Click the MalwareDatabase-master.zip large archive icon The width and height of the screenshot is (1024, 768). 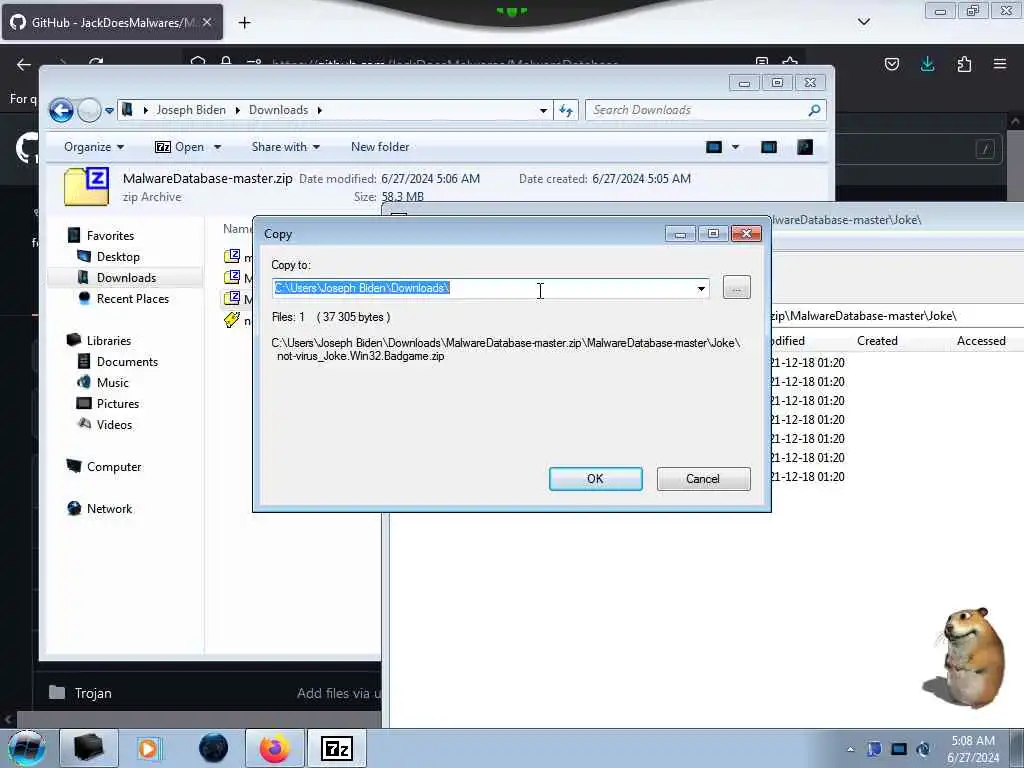(86, 187)
